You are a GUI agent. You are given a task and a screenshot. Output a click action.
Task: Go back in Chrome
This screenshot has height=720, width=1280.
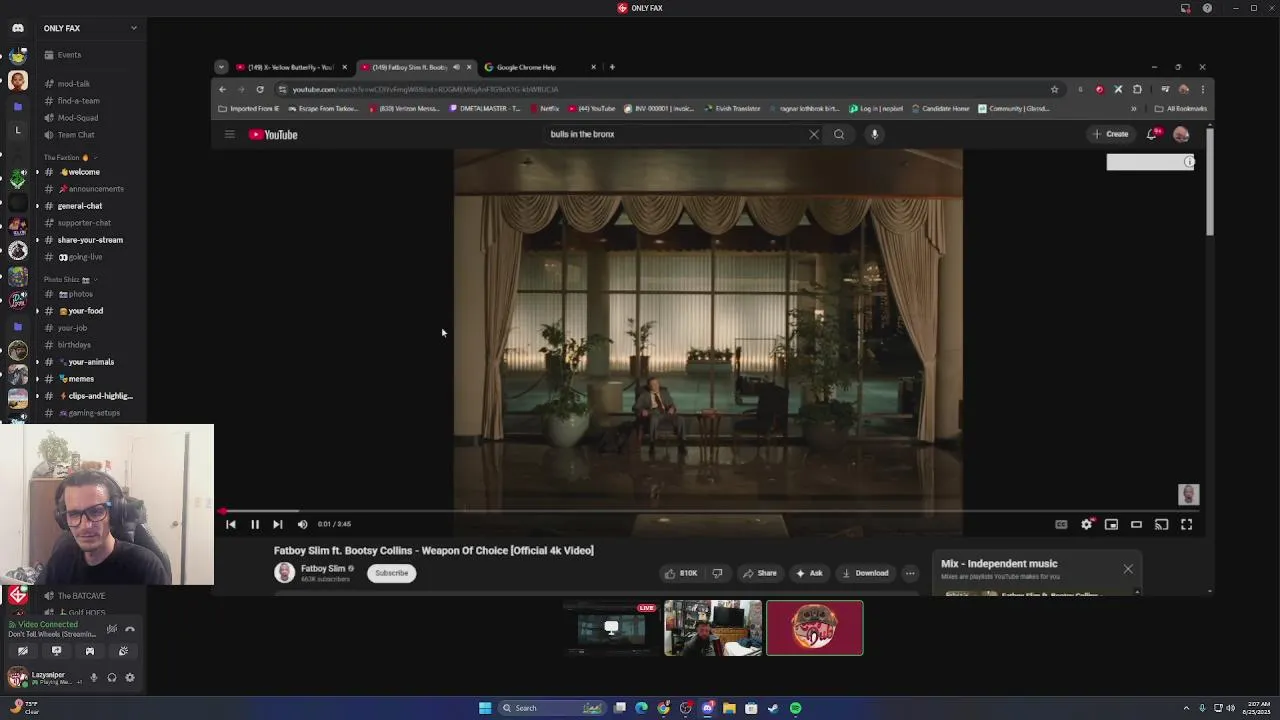pyautogui.click(x=222, y=89)
